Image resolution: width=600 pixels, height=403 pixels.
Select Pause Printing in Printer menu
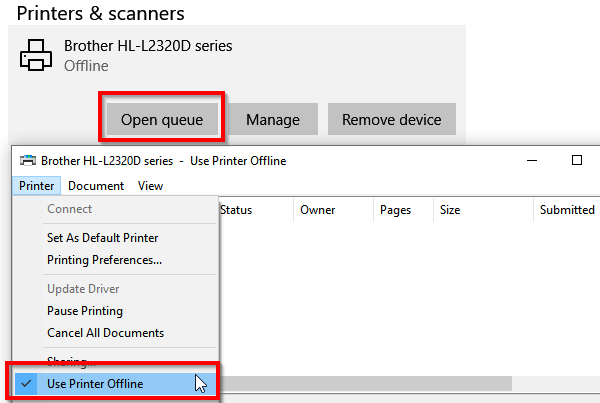point(117,311)
